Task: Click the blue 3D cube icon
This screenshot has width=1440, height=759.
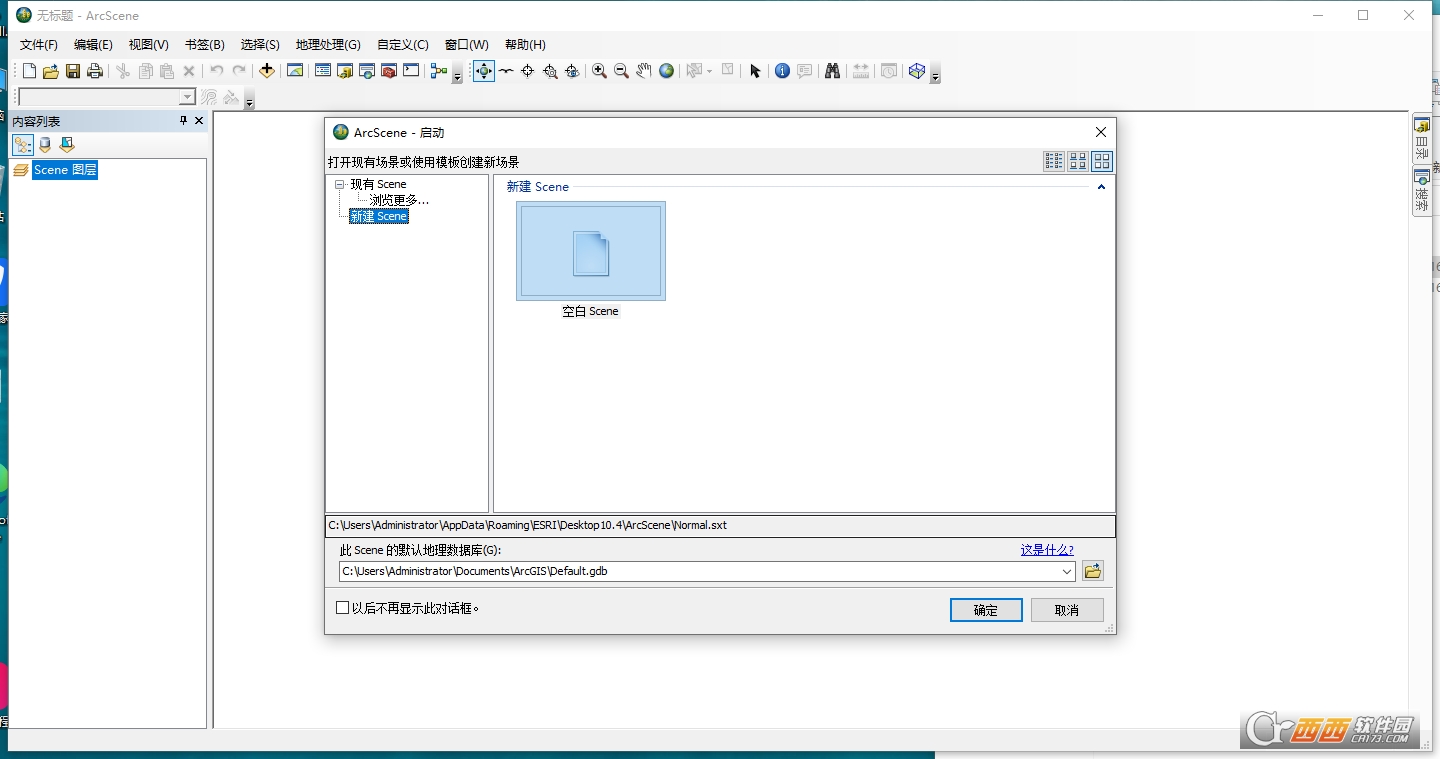Action: point(916,71)
